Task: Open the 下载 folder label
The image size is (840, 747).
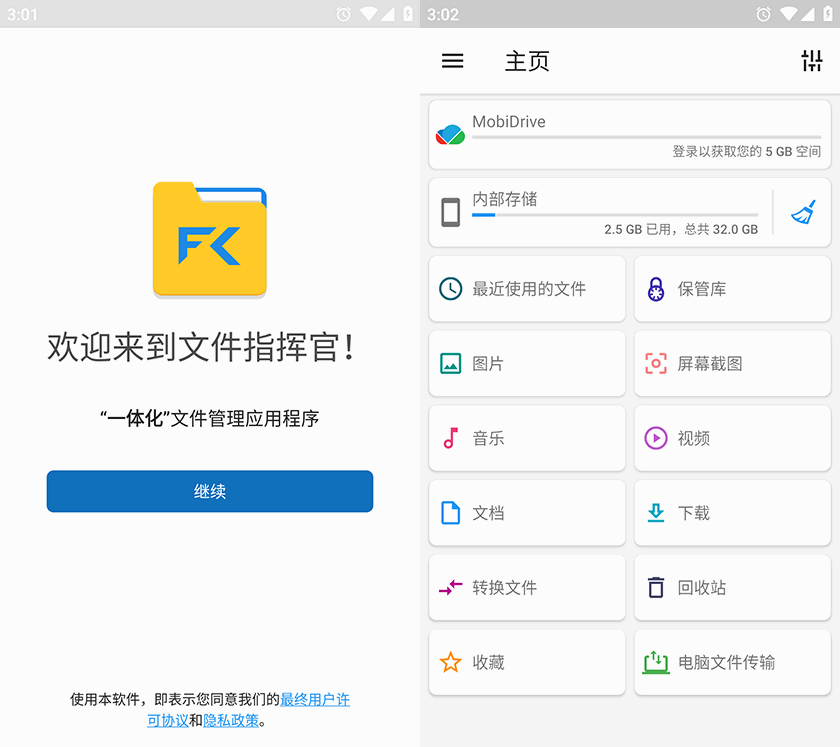Action: tap(694, 513)
